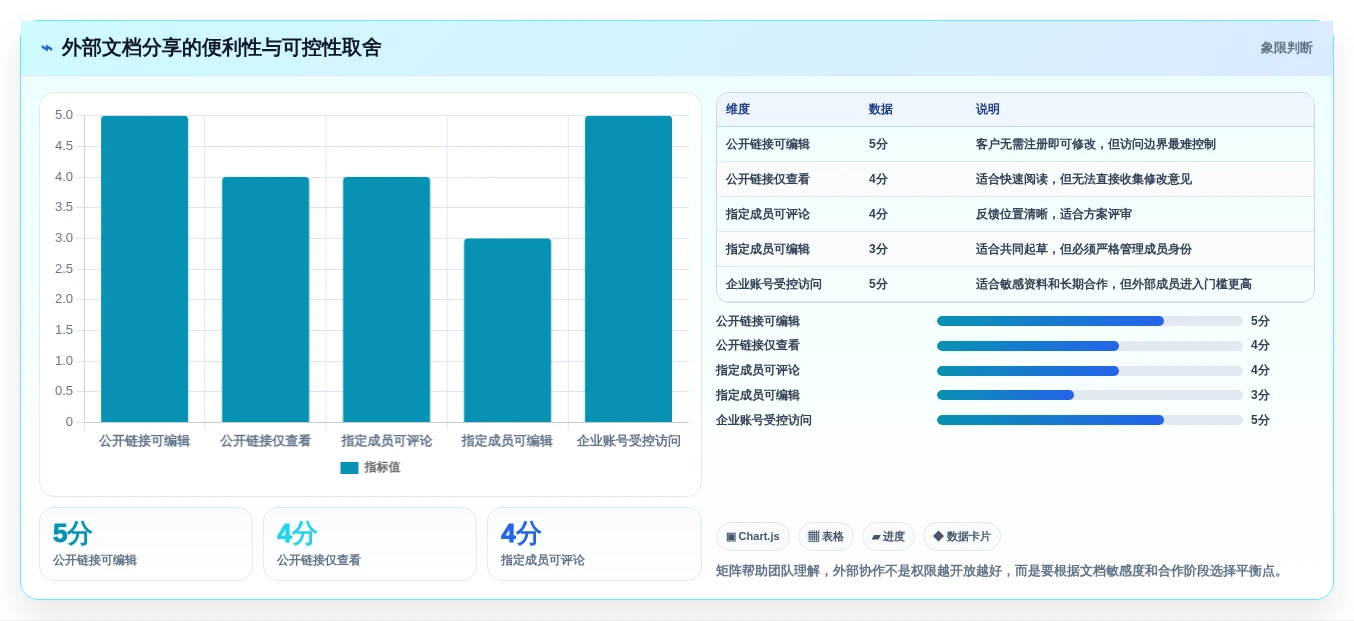The width and height of the screenshot is (1354, 621).
Task: Click the 进度 tag chip
Action: 888,537
